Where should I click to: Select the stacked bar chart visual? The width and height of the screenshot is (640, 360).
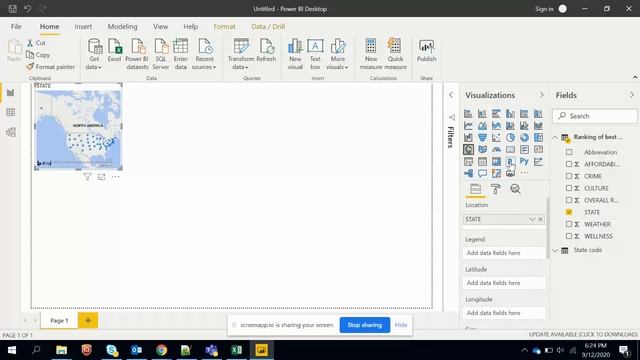pyautogui.click(x=468, y=113)
